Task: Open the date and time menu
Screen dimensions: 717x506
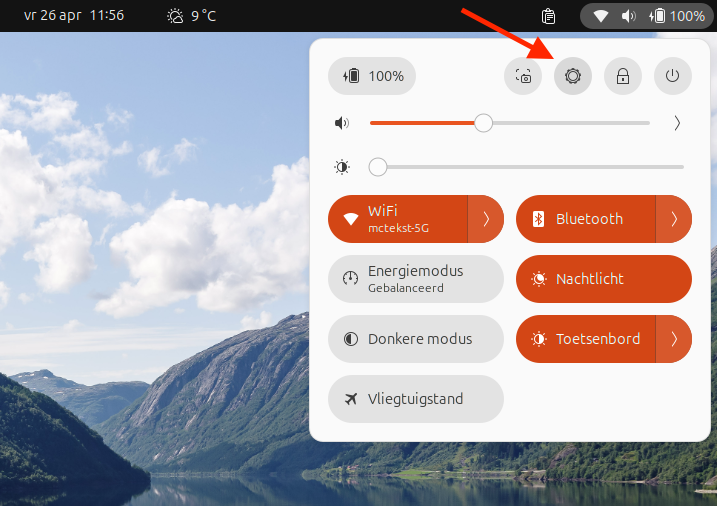Action: [x=74, y=16]
